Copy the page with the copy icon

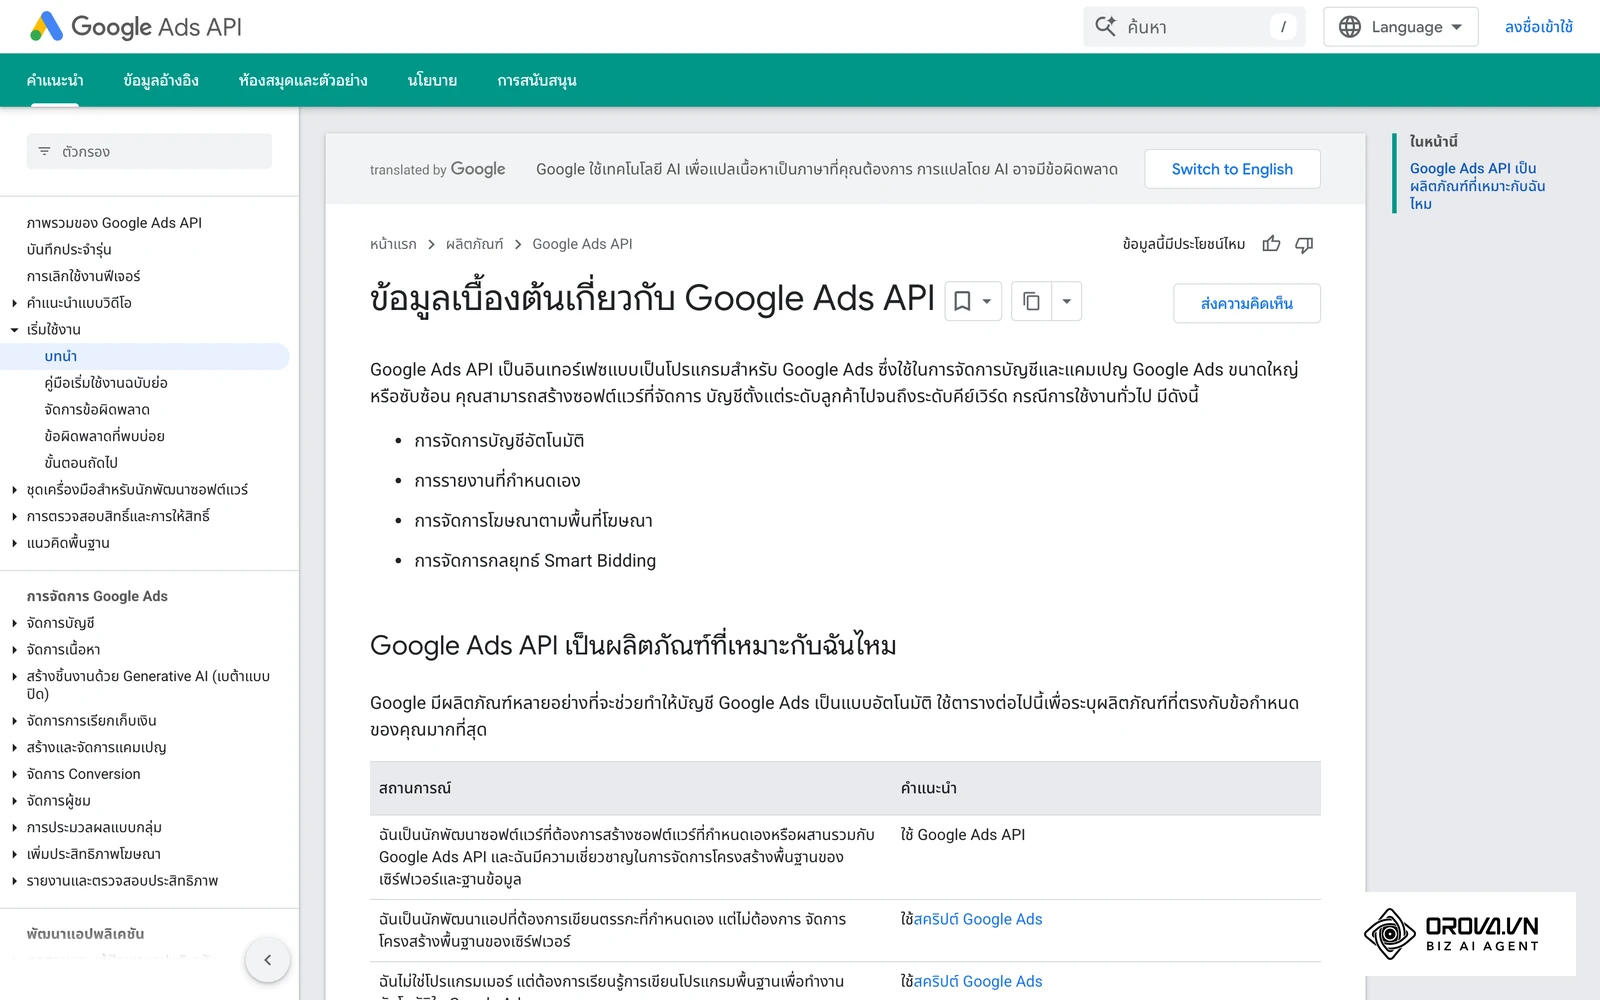1031,301
